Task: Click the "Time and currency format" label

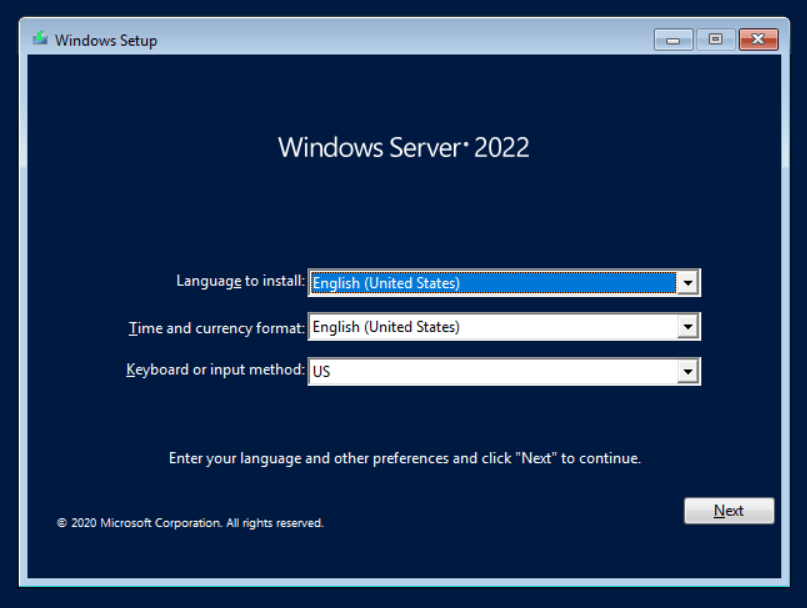Action: click(217, 327)
